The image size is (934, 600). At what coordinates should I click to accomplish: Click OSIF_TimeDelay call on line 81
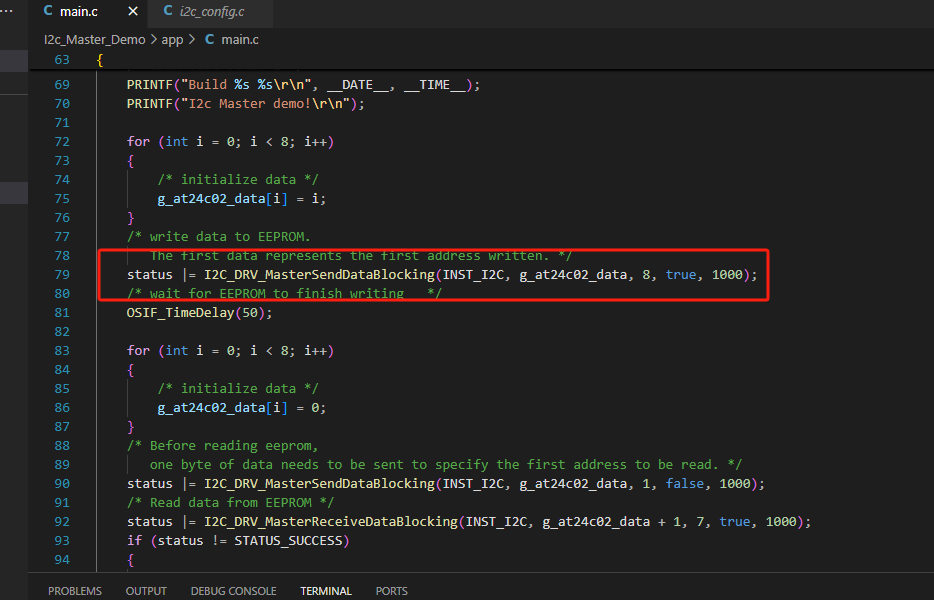tap(200, 312)
